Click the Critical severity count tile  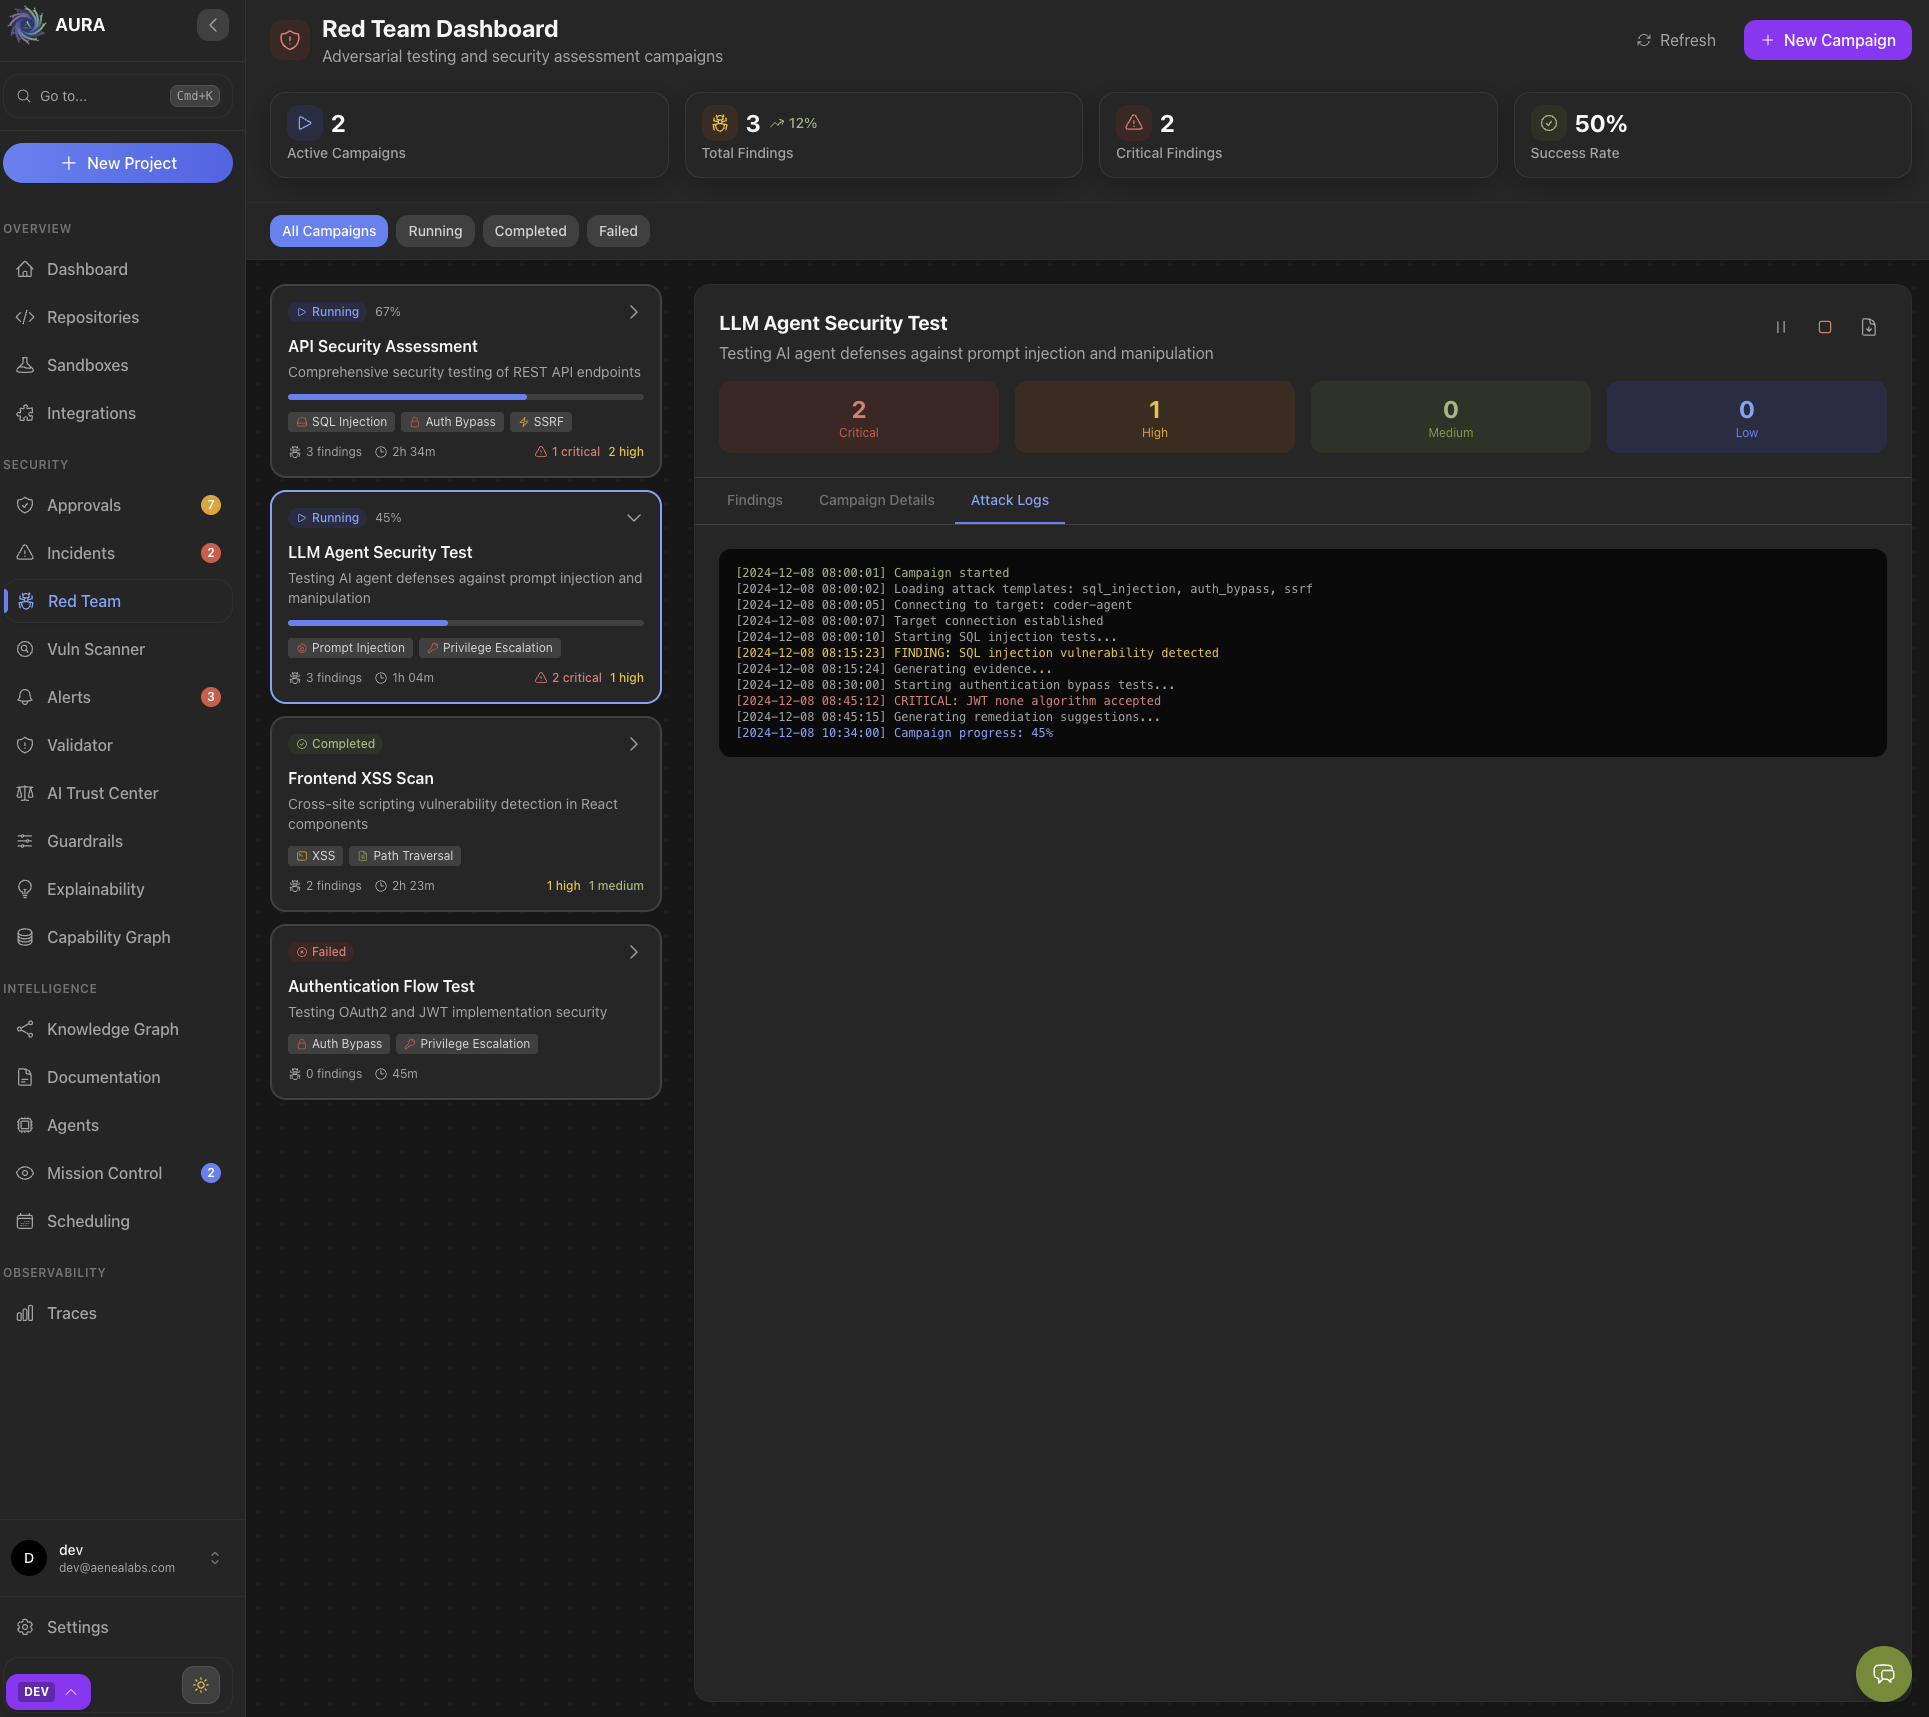[859, 417]
